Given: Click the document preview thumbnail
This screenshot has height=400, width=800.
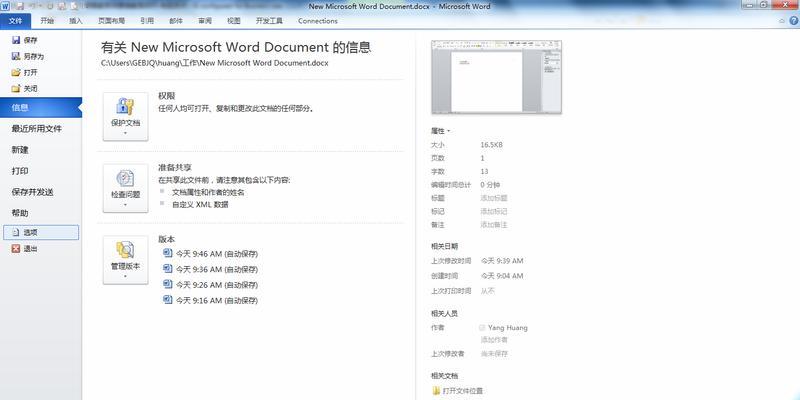Looking at the screenshot, I should pyautogui.click(x=496, y=77).
